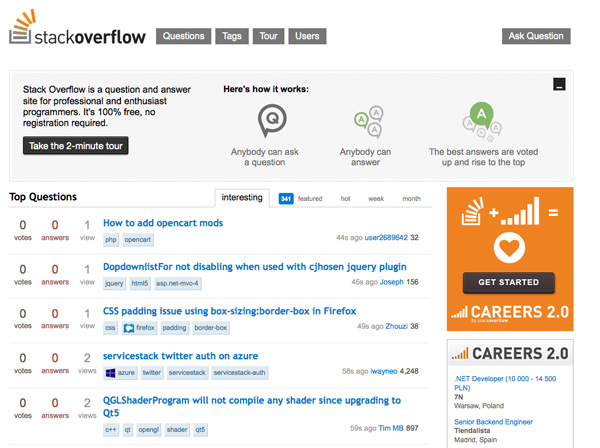Click the padding tag

pos(174,328)
